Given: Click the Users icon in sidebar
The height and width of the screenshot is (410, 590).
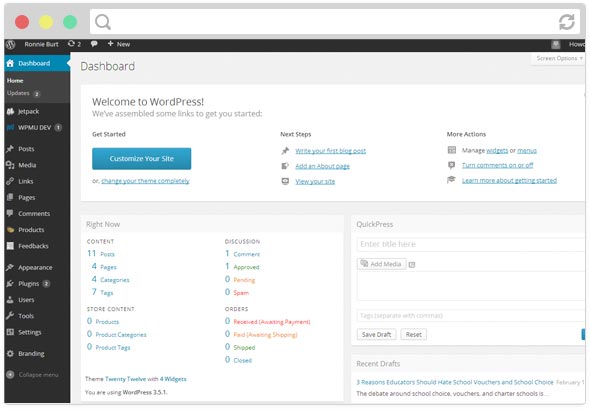Looking at the screenshot, I should 10,300.
